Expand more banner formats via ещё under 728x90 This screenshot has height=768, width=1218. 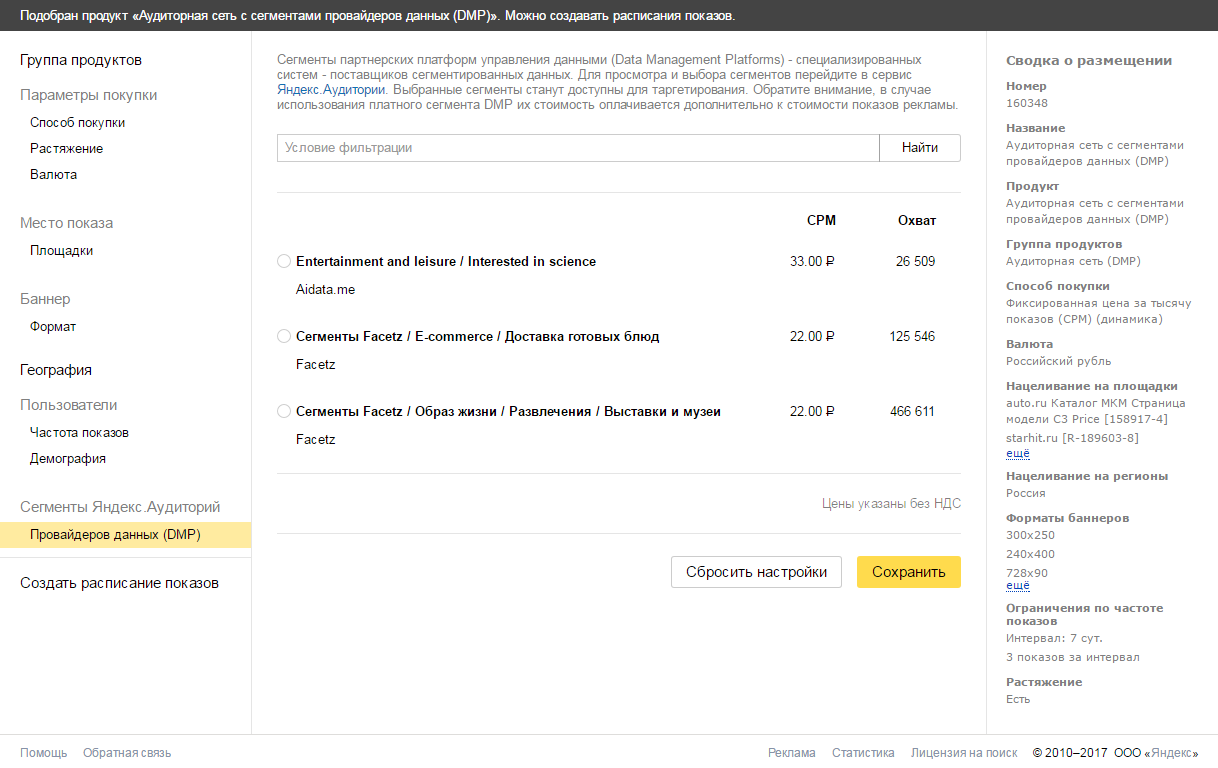(x=1017, y=586)
